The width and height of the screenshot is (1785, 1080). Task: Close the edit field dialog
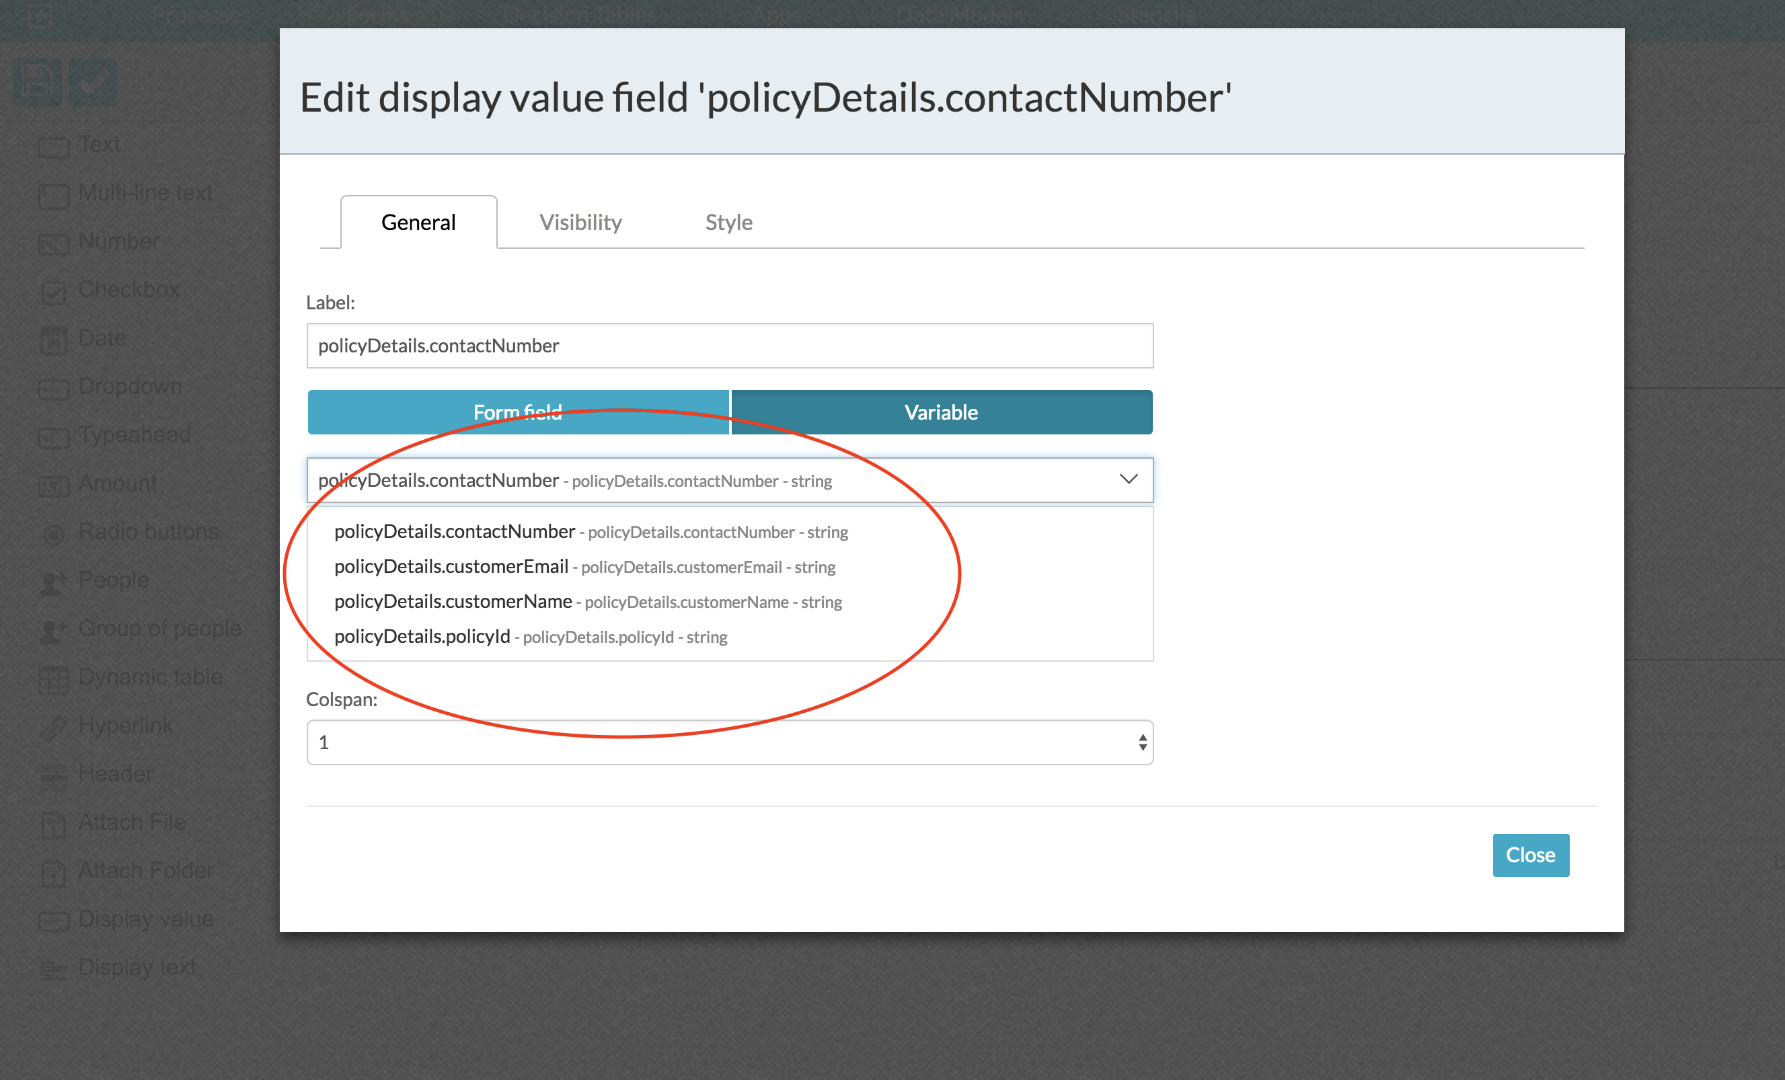tap(1531, 855)
